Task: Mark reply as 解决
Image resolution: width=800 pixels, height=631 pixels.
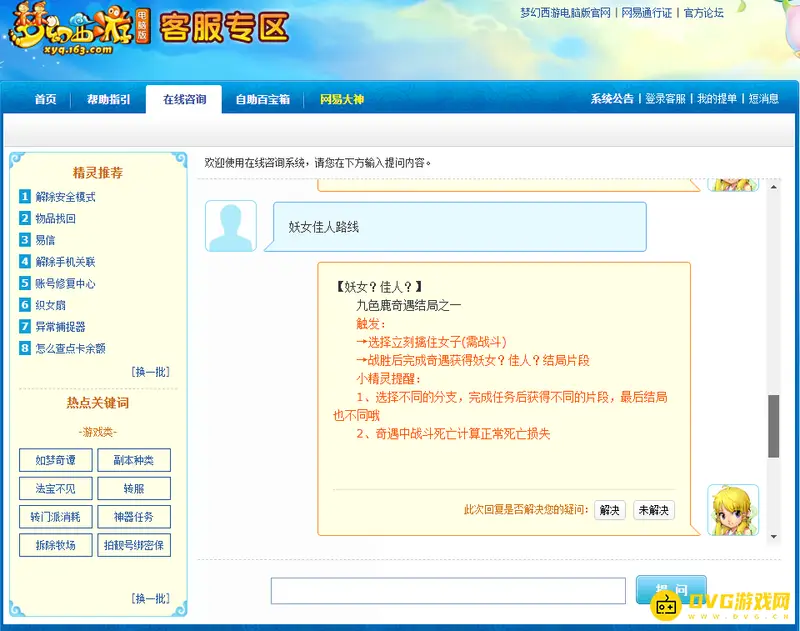Action: 610,510
